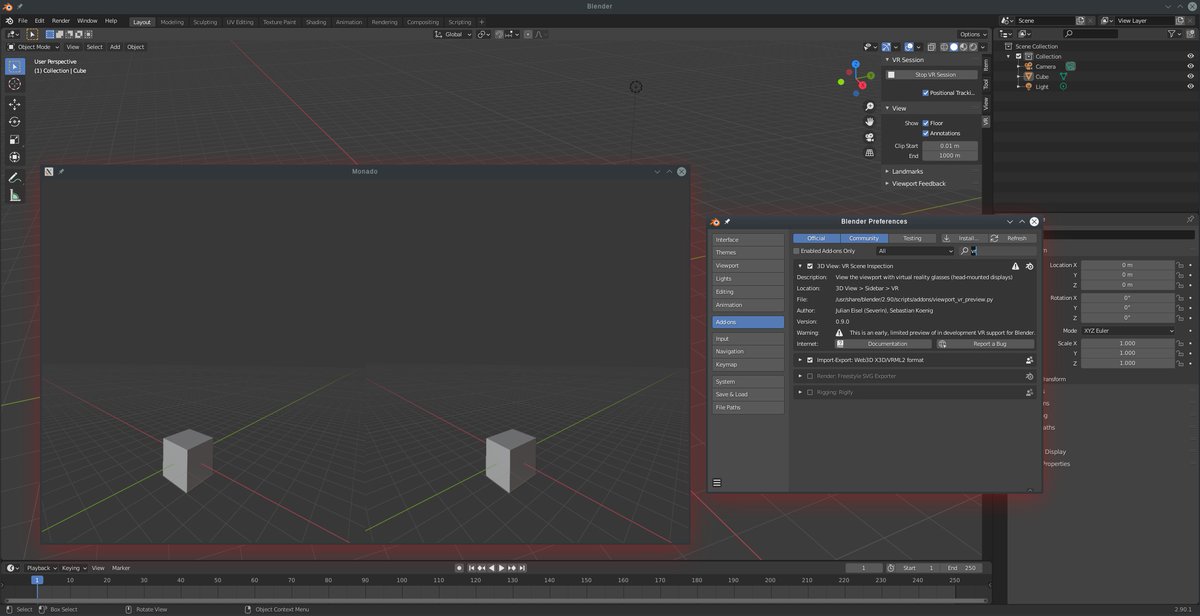Image resolution: width=1200 pixels, height=616 pixels.
Task: Disable Web3D X3D/VRML2 add-on checkbox
Action: (x=810, y=360)
